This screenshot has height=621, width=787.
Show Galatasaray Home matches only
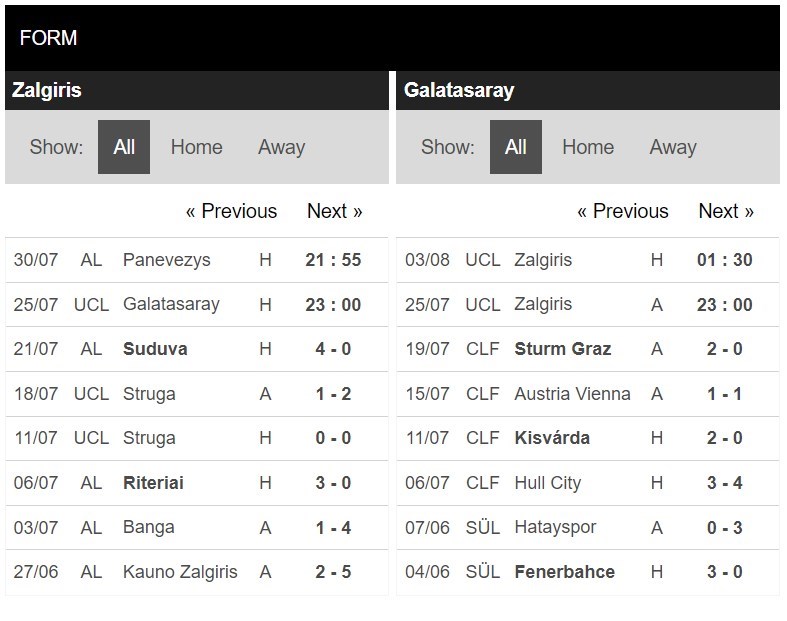pyautogui.click(x=588, y=147)
